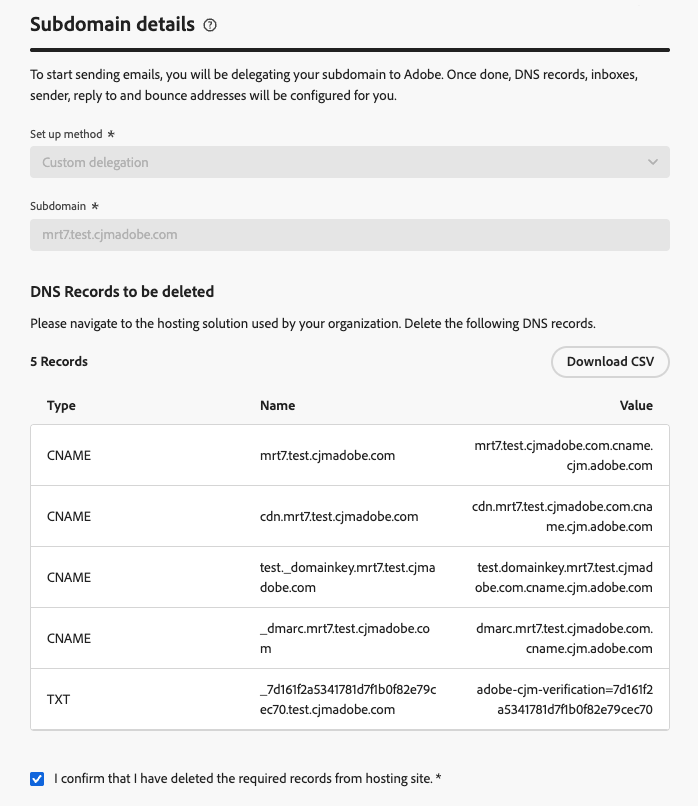Click the dmarc record's value cell

565,639
